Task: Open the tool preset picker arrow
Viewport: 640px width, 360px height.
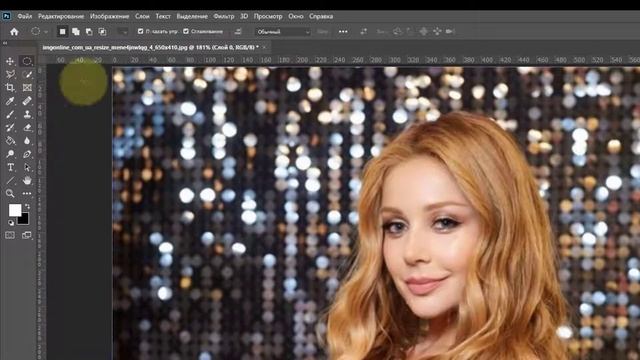Action: [x=46, y=32]
